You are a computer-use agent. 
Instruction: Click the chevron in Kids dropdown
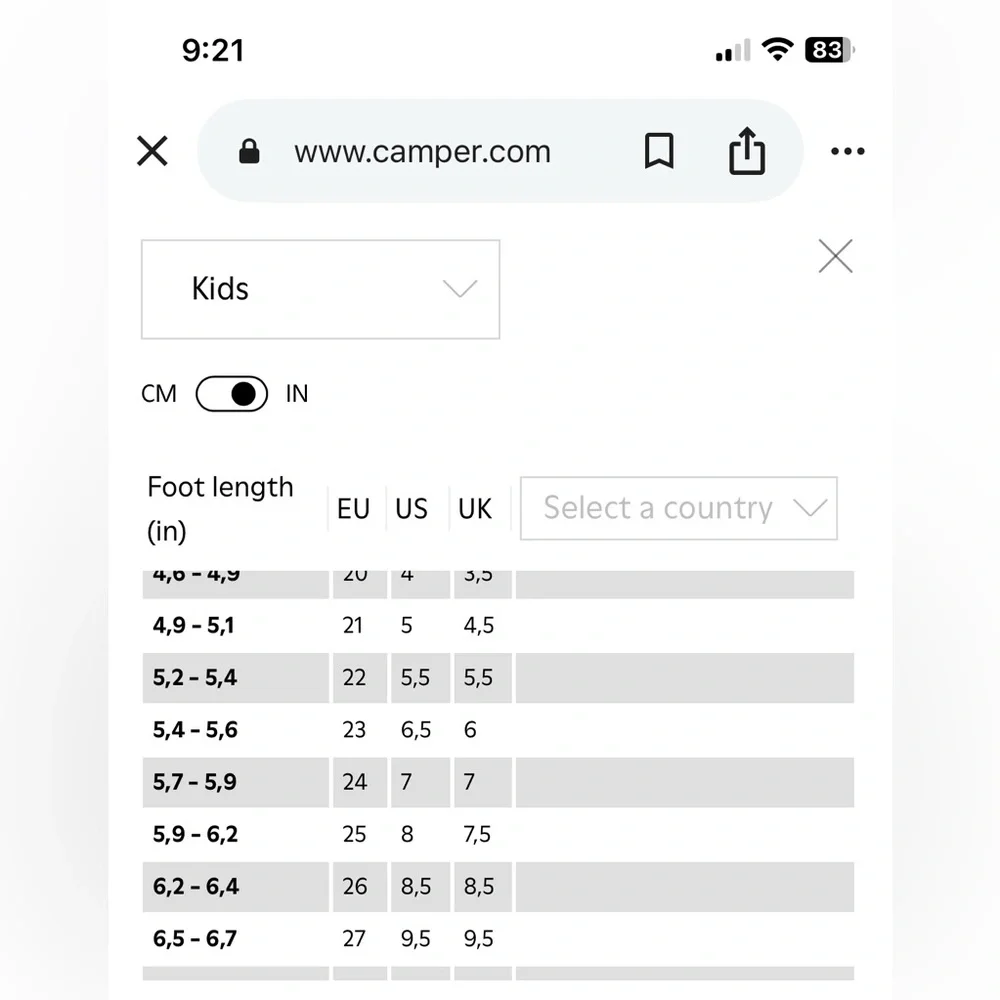point(460,289)
